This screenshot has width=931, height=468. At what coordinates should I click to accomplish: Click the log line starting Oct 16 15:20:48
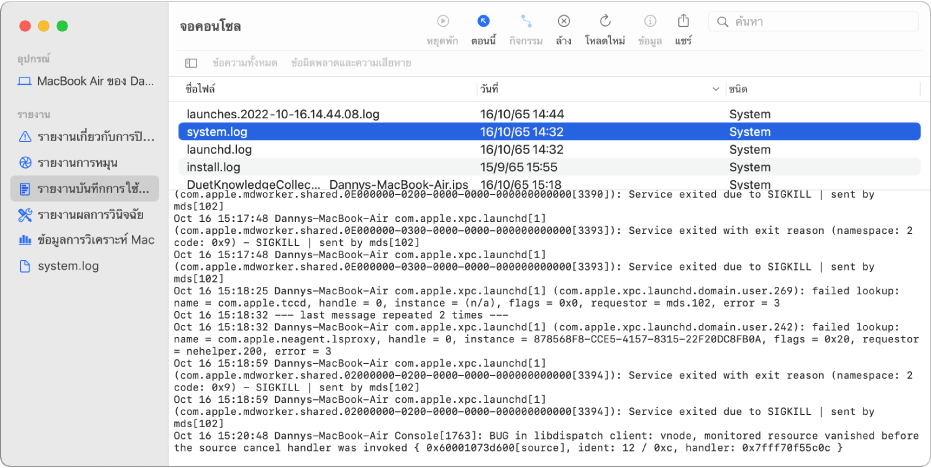[x=546, y=442]
